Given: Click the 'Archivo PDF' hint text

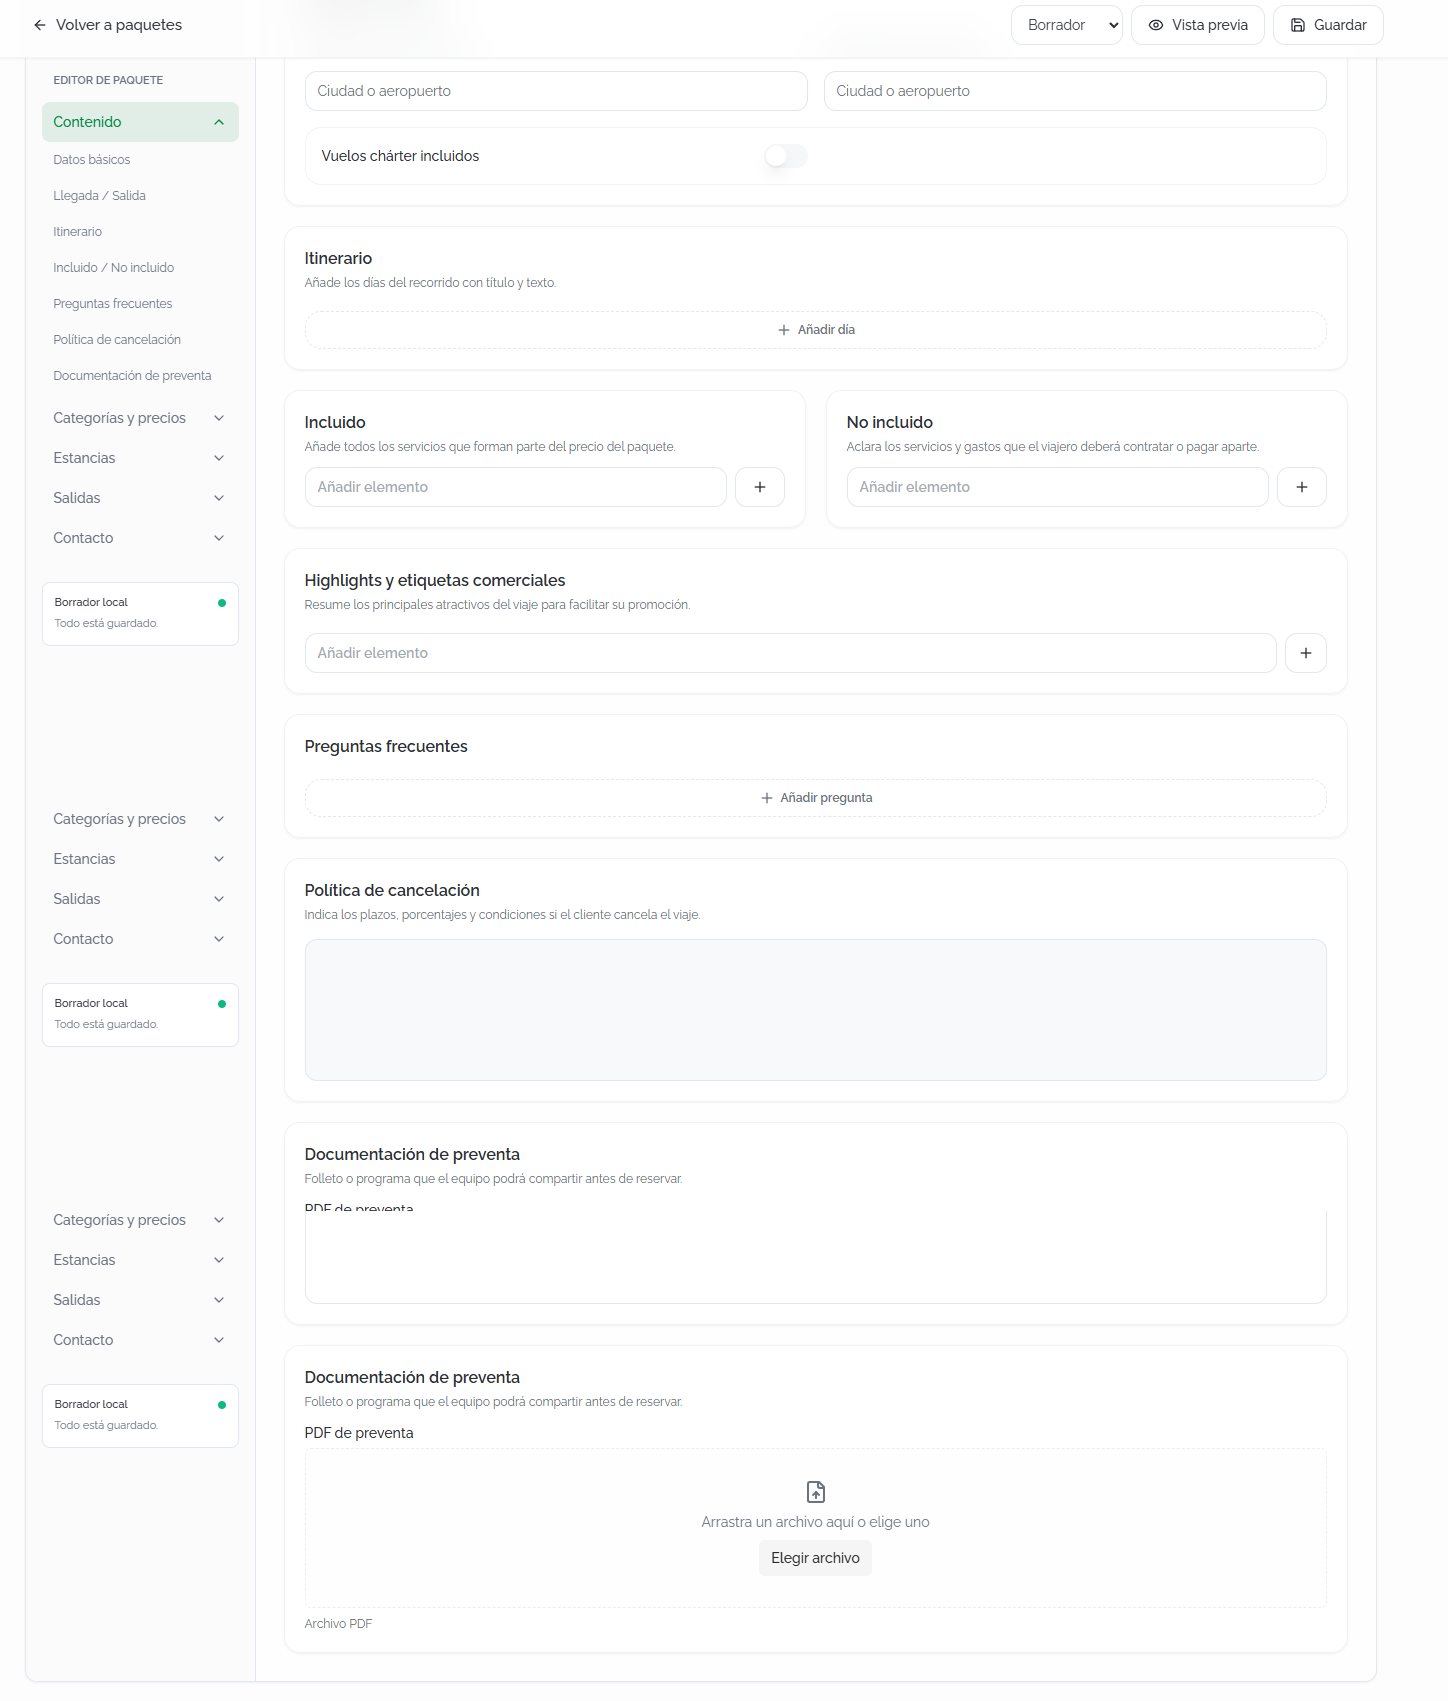Looking at the screenshot, I should (339, 1624).
